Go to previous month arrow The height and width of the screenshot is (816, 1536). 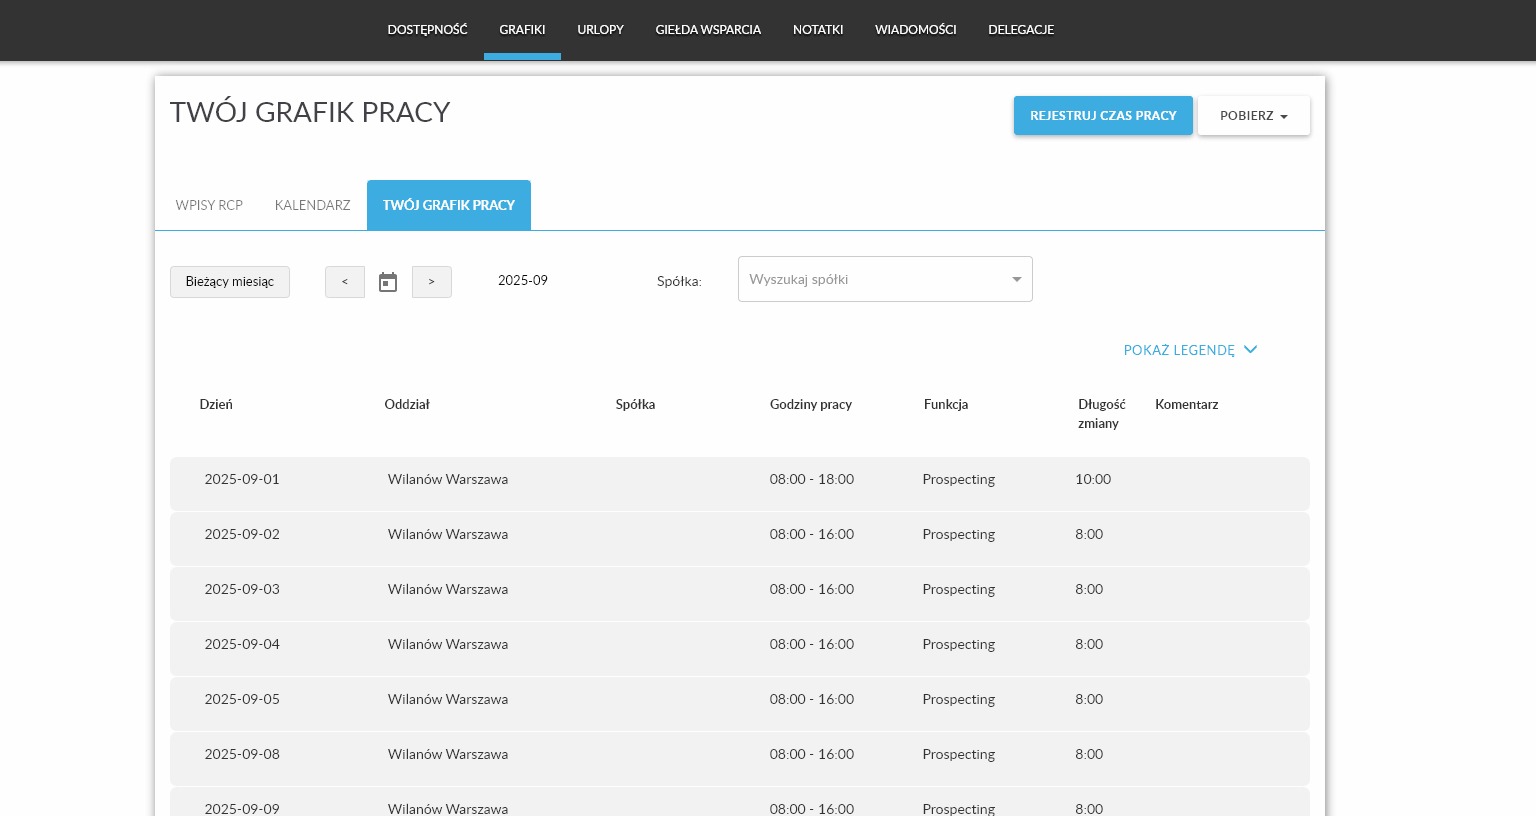[344, 282]
